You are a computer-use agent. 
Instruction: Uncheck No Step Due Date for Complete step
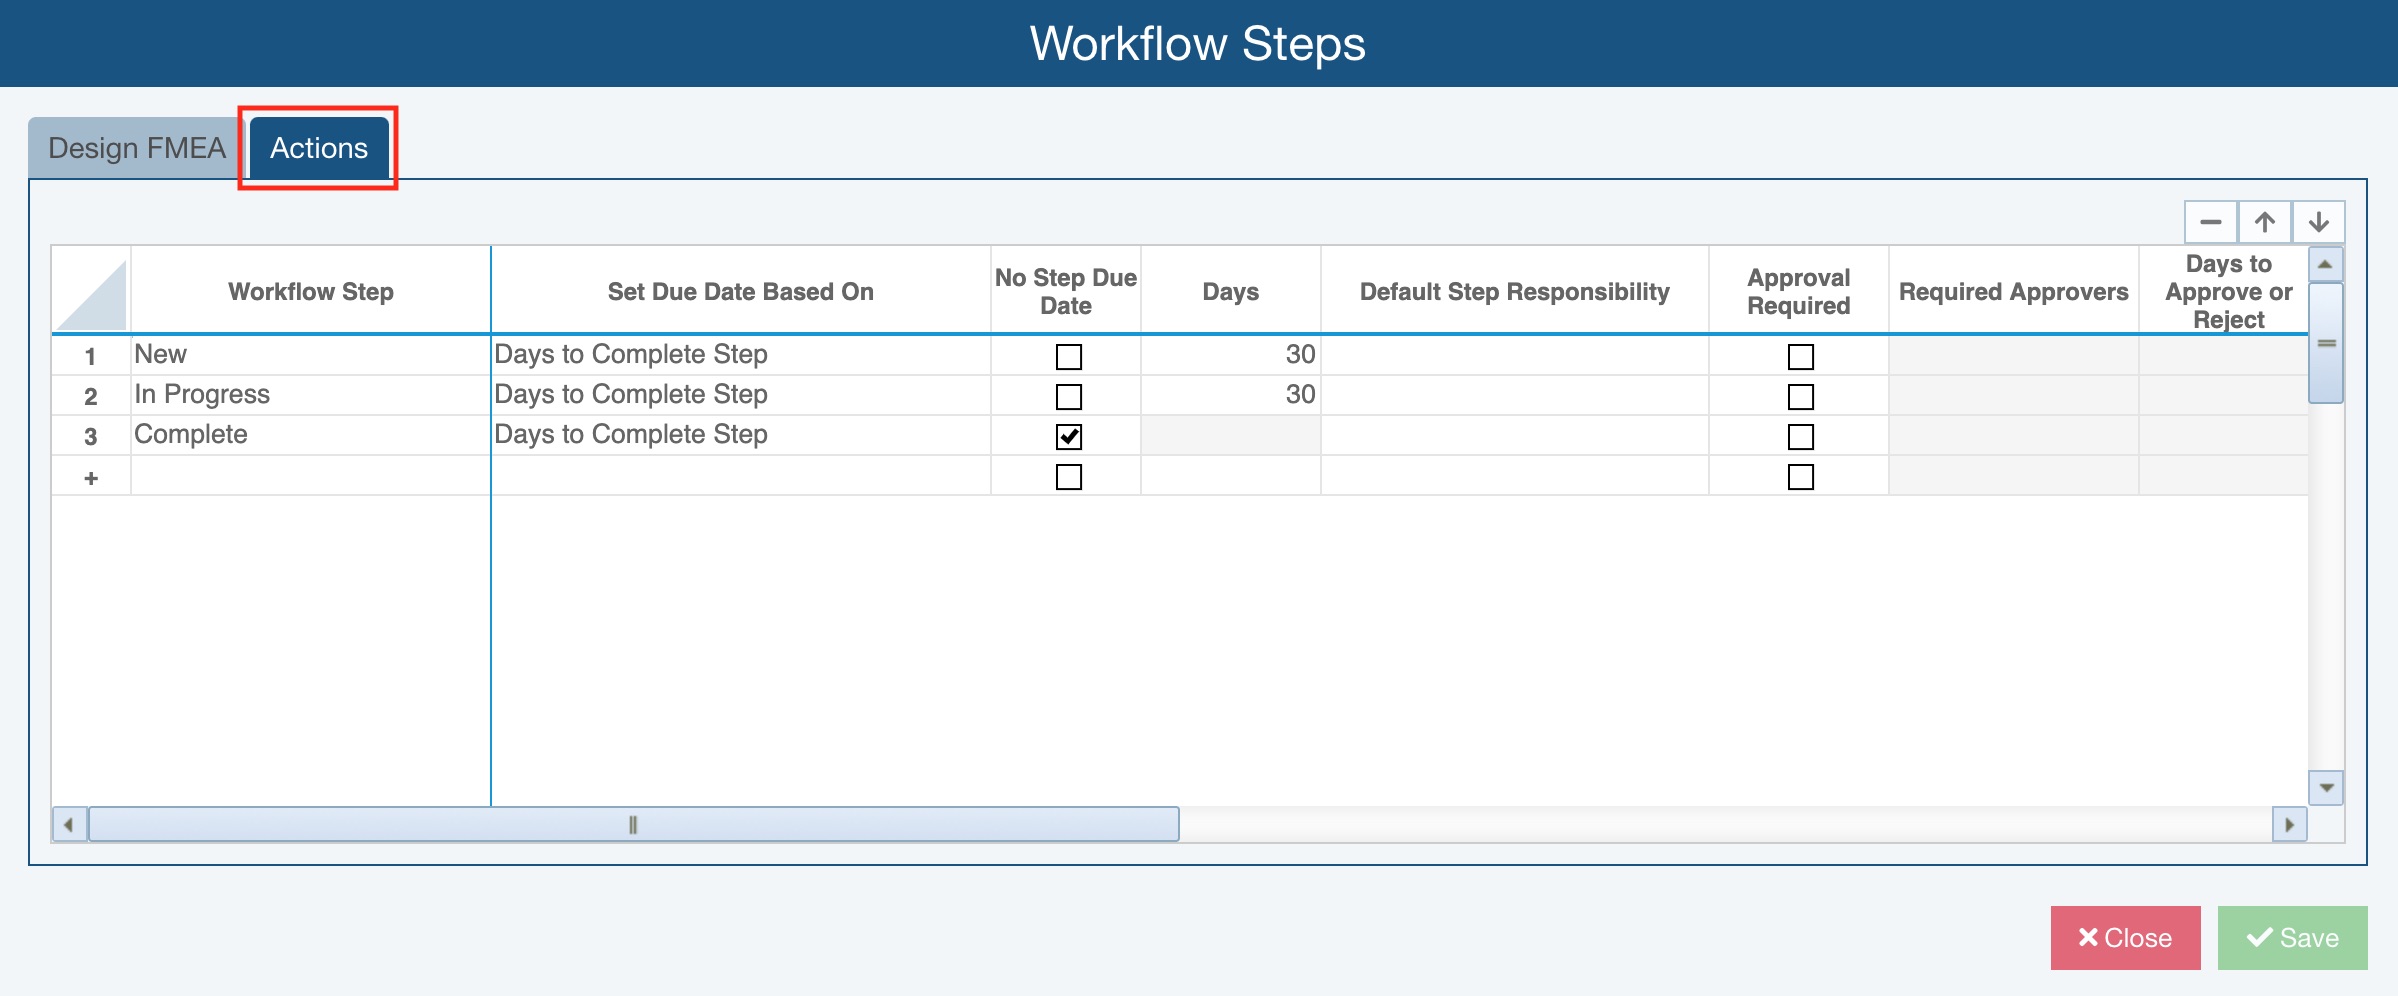tap(1069, 437)
